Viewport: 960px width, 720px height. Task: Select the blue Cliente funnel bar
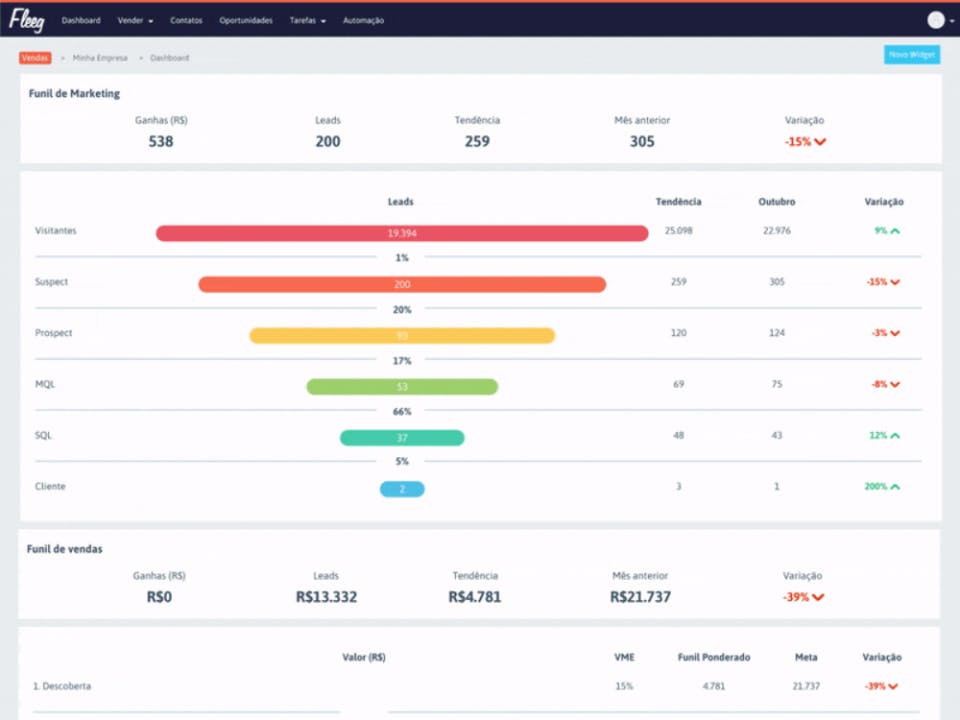402,489
